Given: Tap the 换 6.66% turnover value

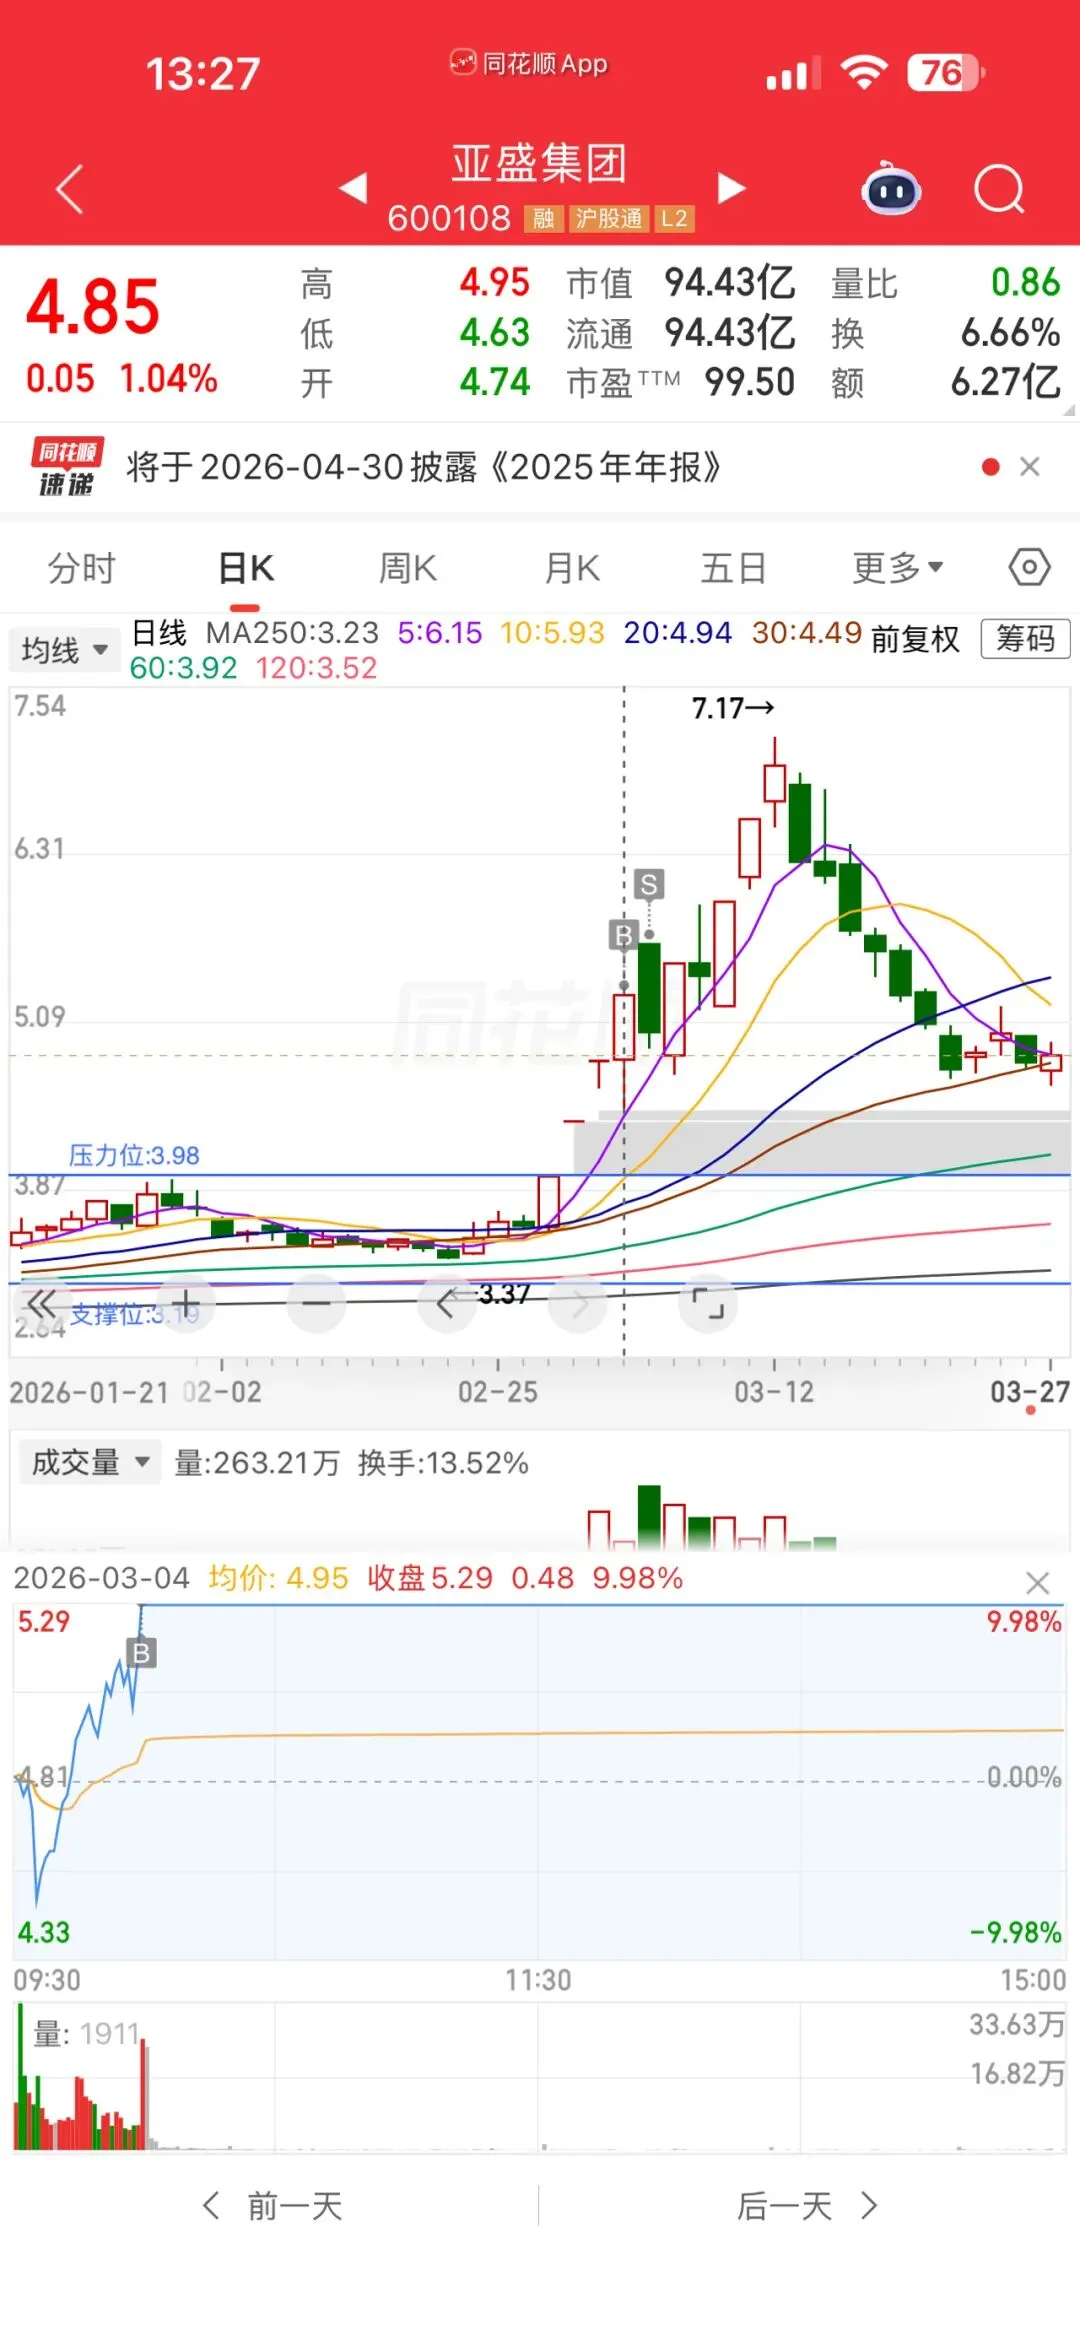Looking at the screenshot, I should (1010, 333).
